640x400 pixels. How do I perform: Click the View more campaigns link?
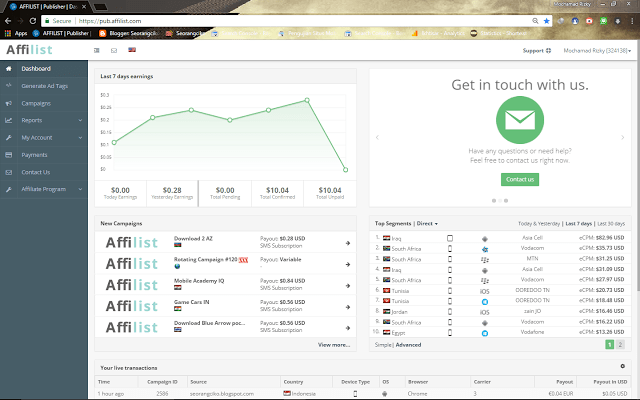pos(334,344)
